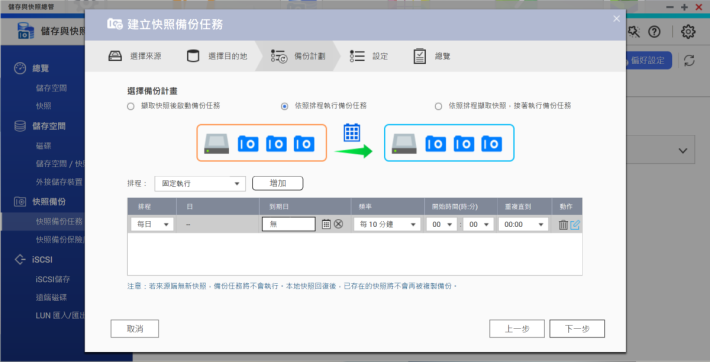
Task: Click the calendar icon beside expiry date
Action: pos(326,224)
